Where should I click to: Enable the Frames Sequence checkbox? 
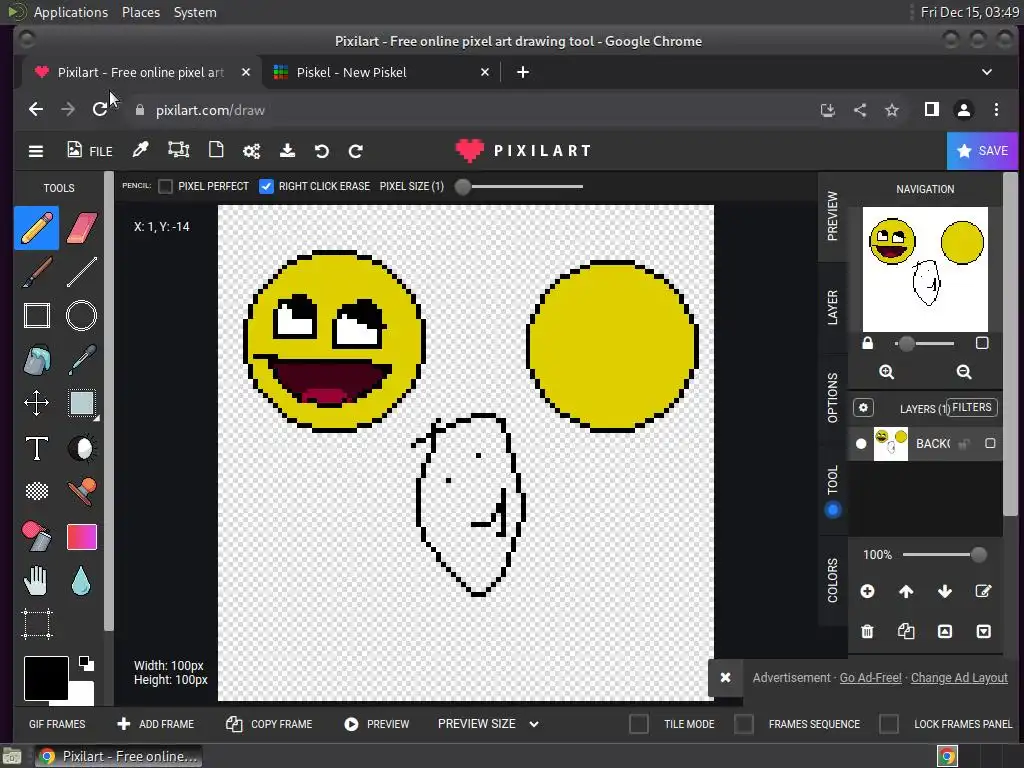click(x=744, y=724)
